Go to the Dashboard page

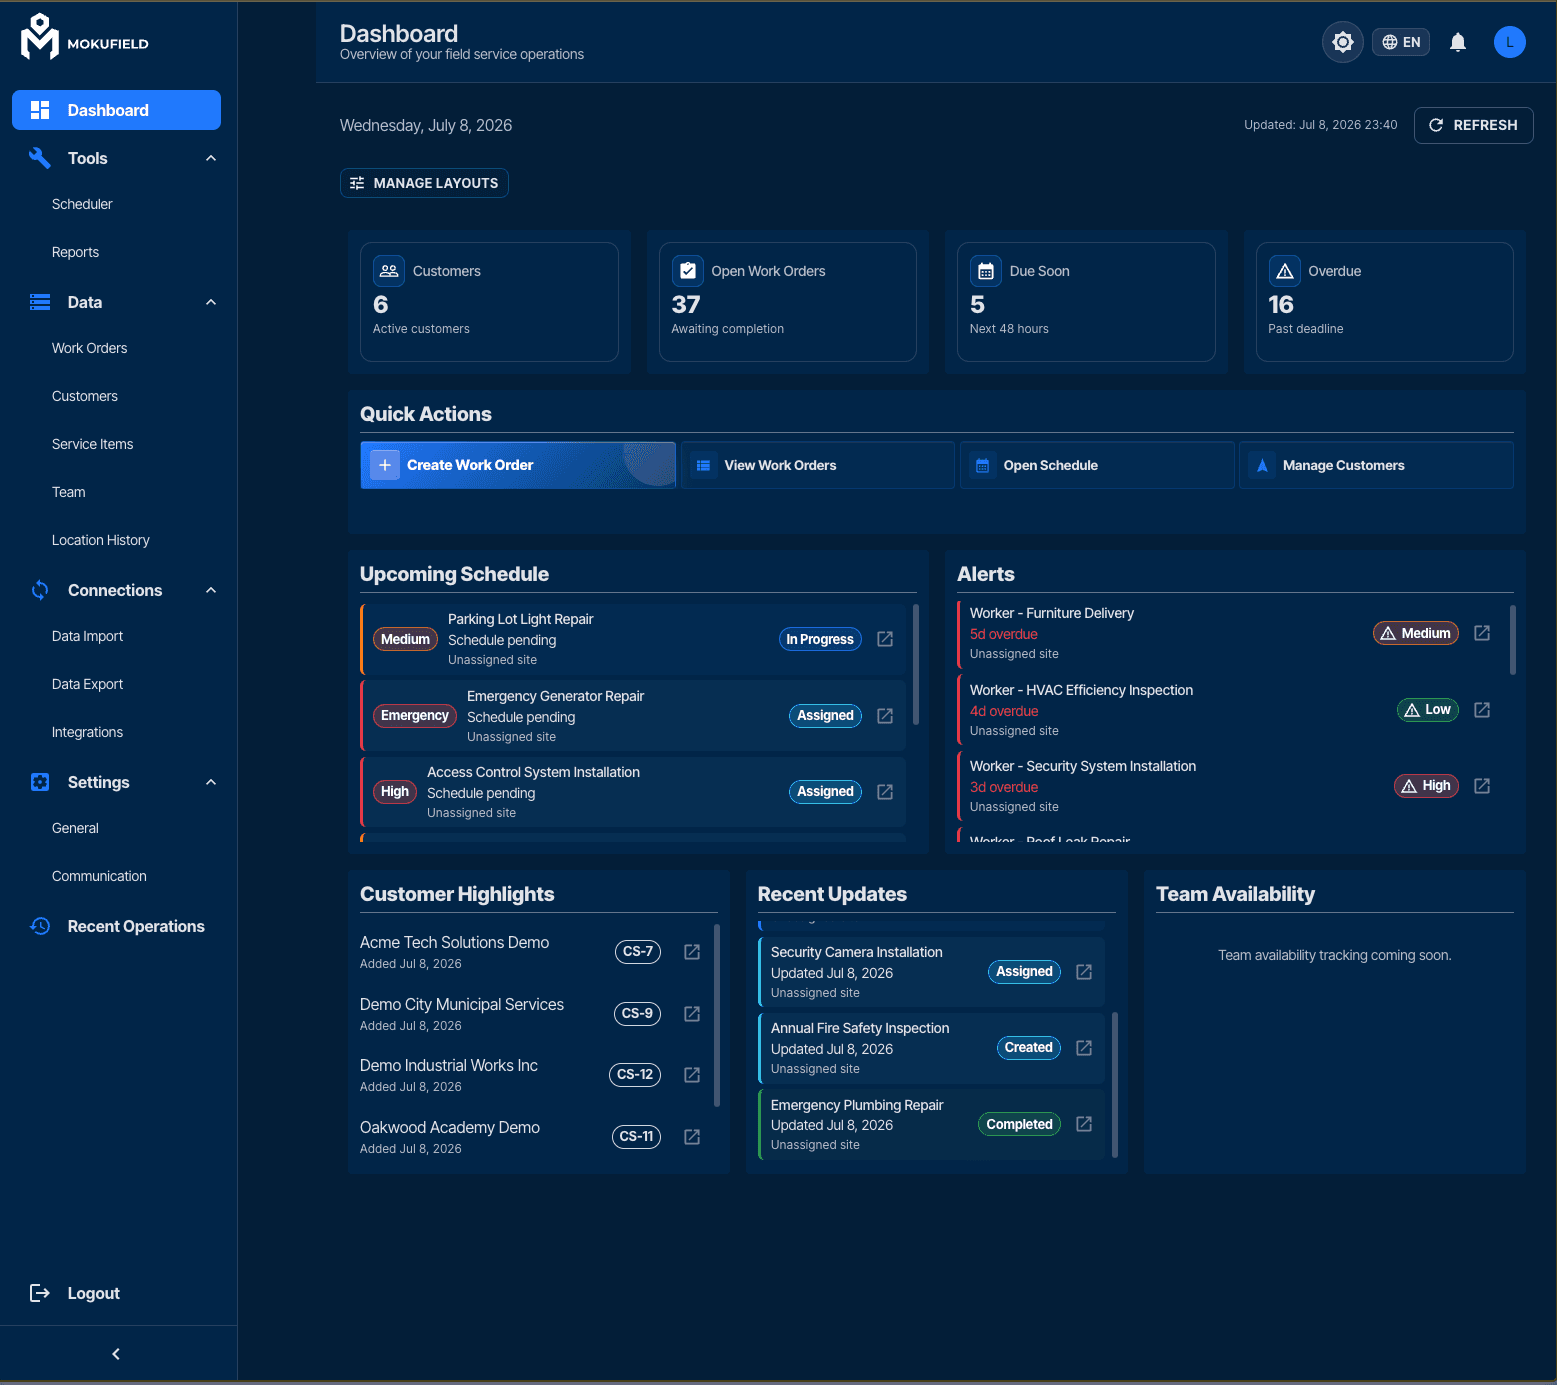click(x=116, y=110)
